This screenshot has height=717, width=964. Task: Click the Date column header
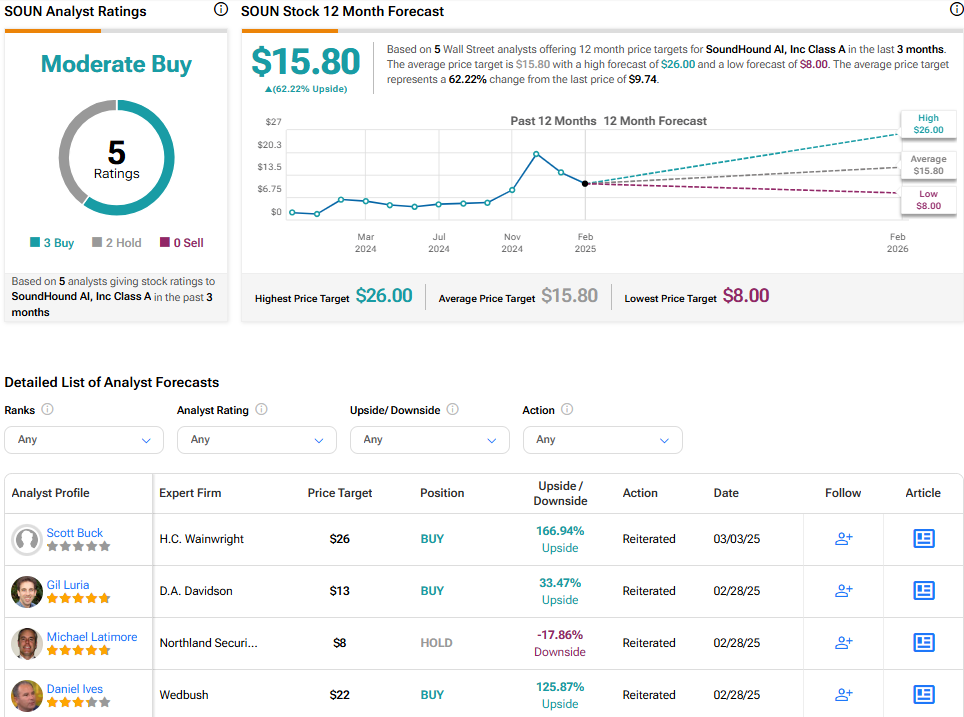pos(726,493)
